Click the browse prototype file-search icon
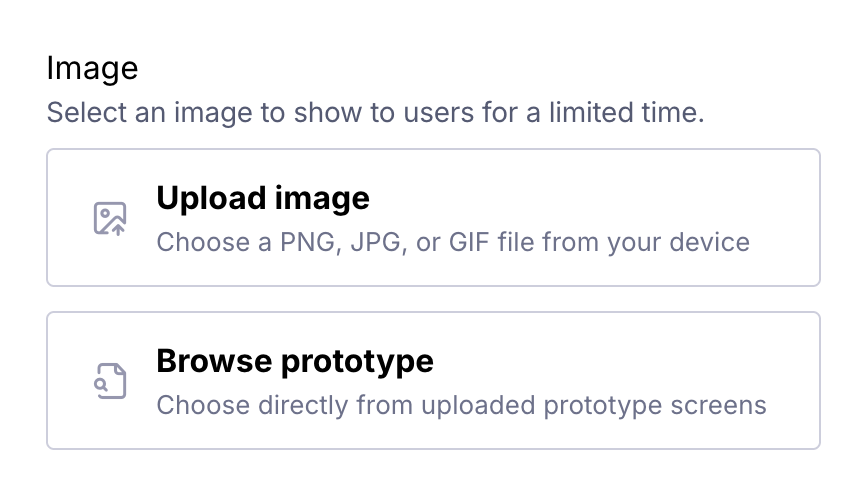 pyautogui.click(x=110, y=381)
